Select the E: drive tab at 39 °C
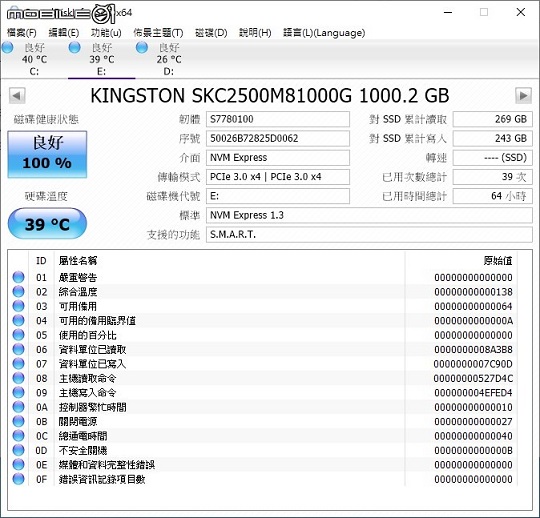 (x=102, y=59)
